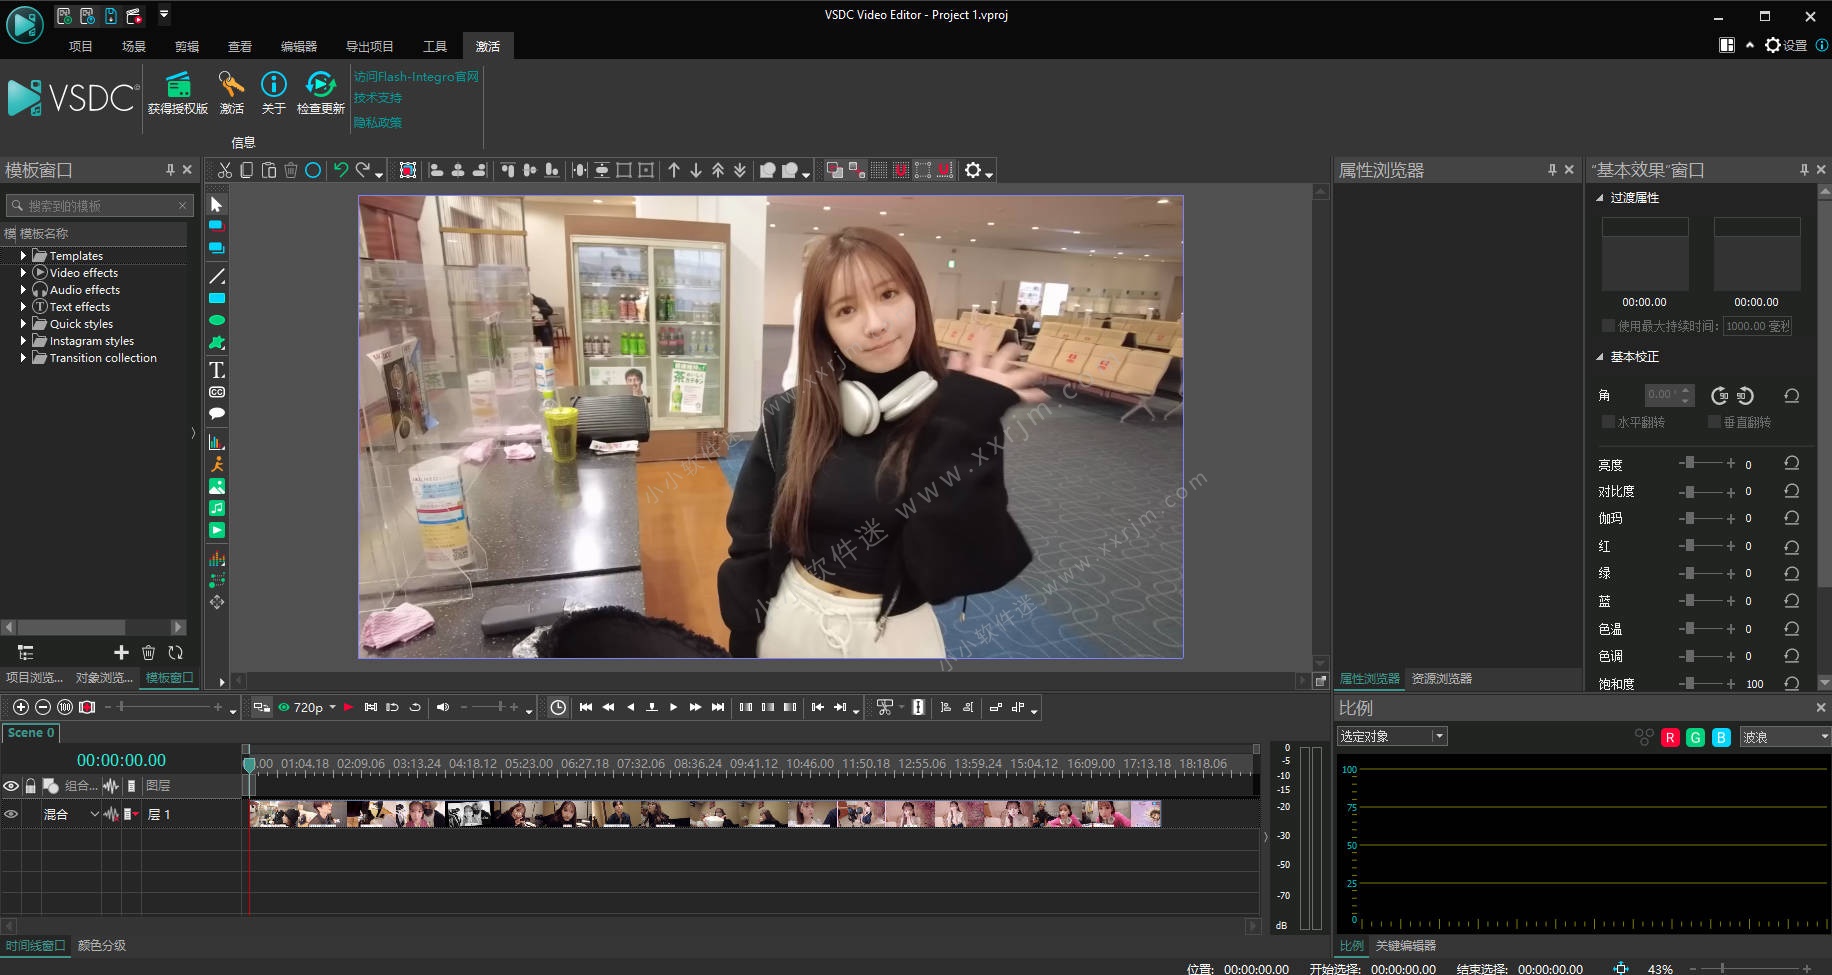Viewport: 1832px width, 975px height.
Task: Expand the Video effects tree folder
Action: pyautogui.click(x=23, y=273)
